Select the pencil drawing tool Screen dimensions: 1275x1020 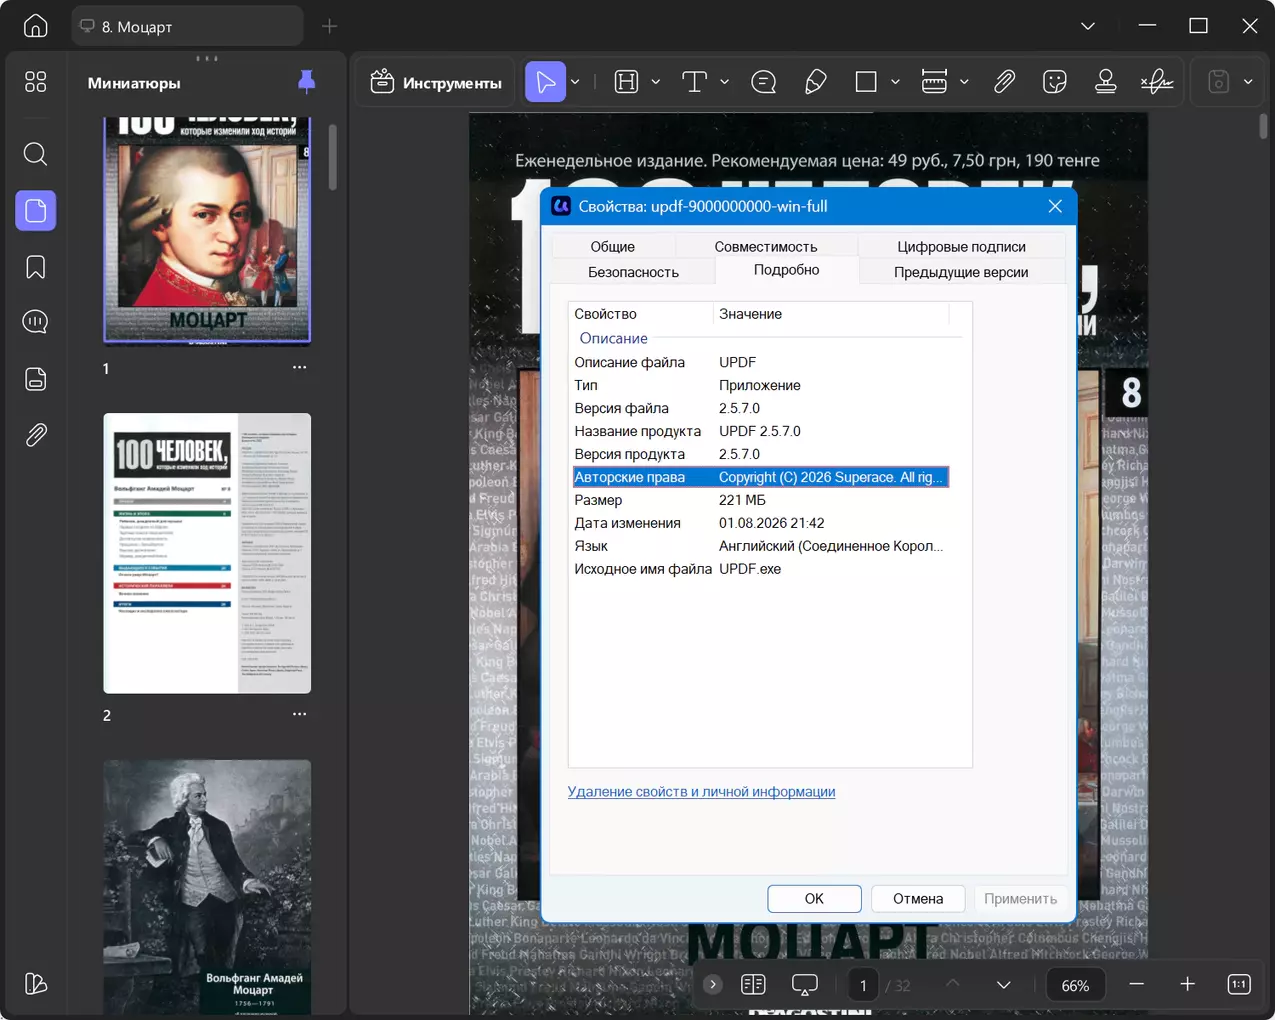(x=816, y=82)
